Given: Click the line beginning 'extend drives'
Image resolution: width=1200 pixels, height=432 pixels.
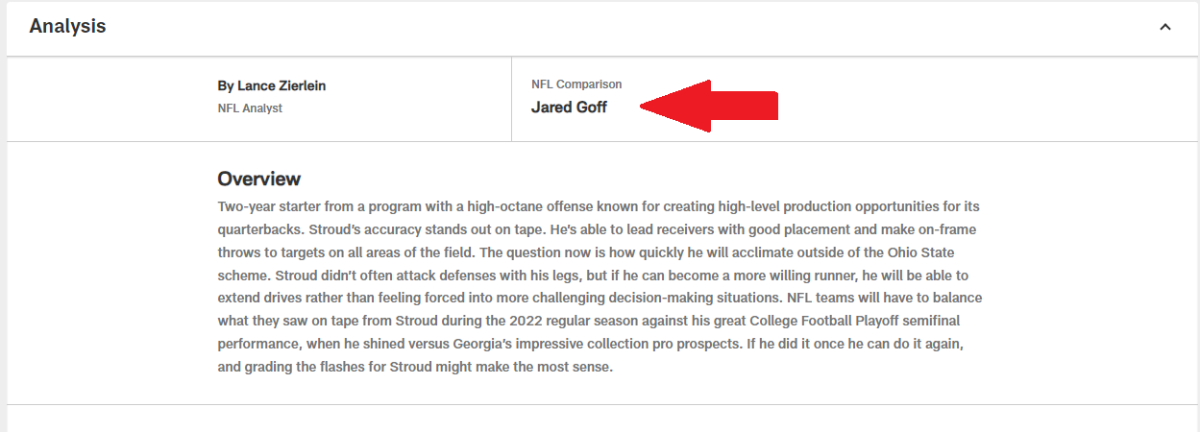Looking at the screenshot, I should (596, 298).
